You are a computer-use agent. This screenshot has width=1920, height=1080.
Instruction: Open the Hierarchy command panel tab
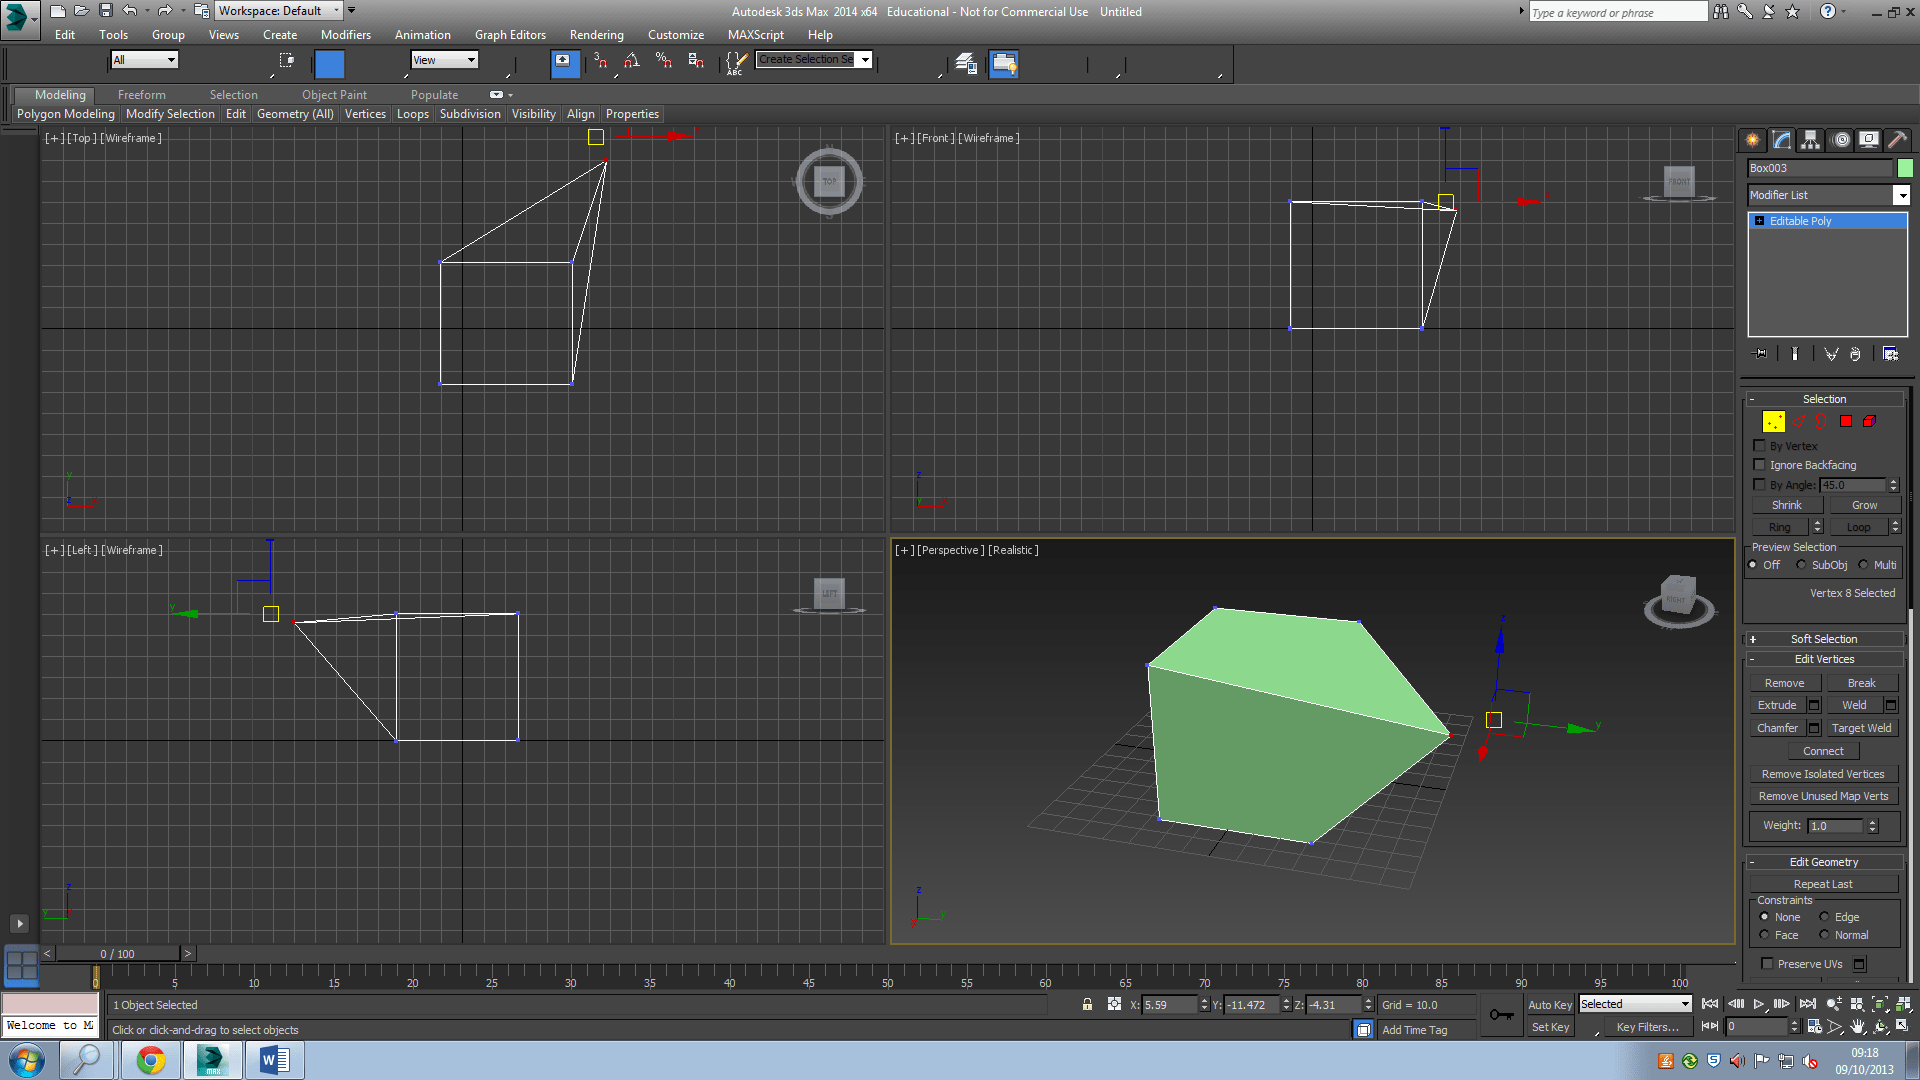pyautogui.click(x=1810, y=140)
